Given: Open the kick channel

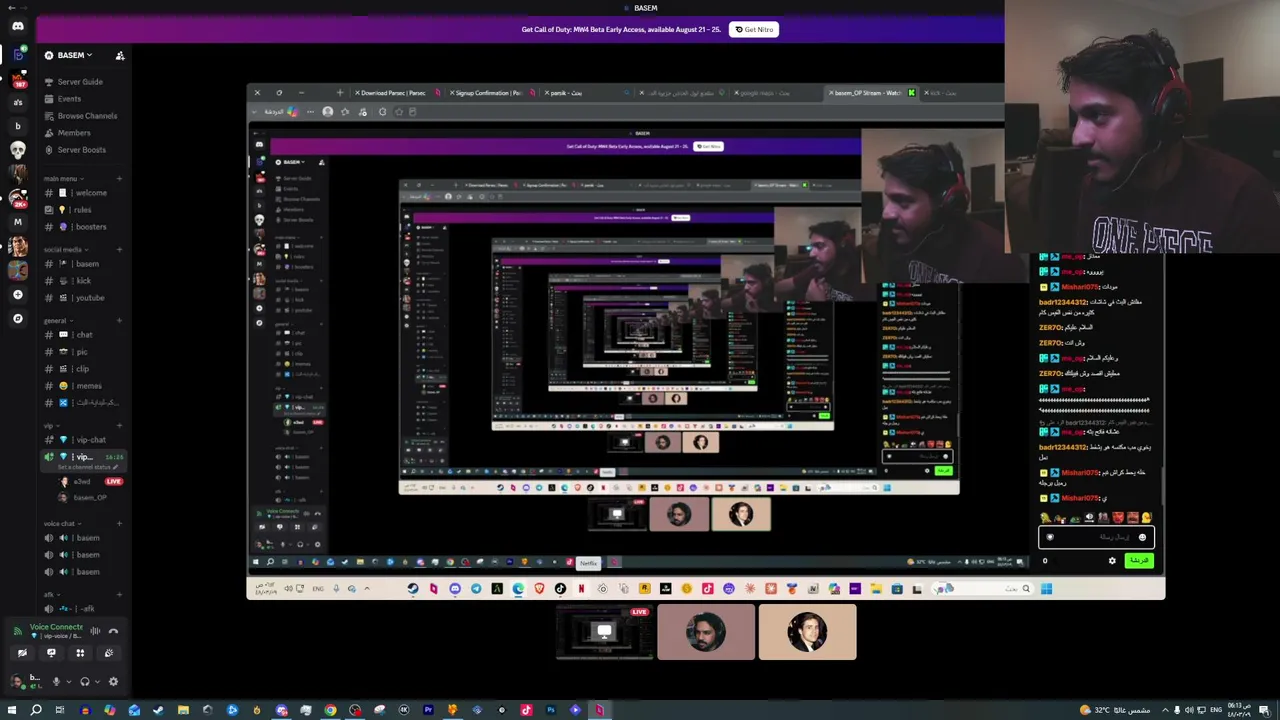Looking at the screenshot, I should pyautogui.click(x=84, y=281).
